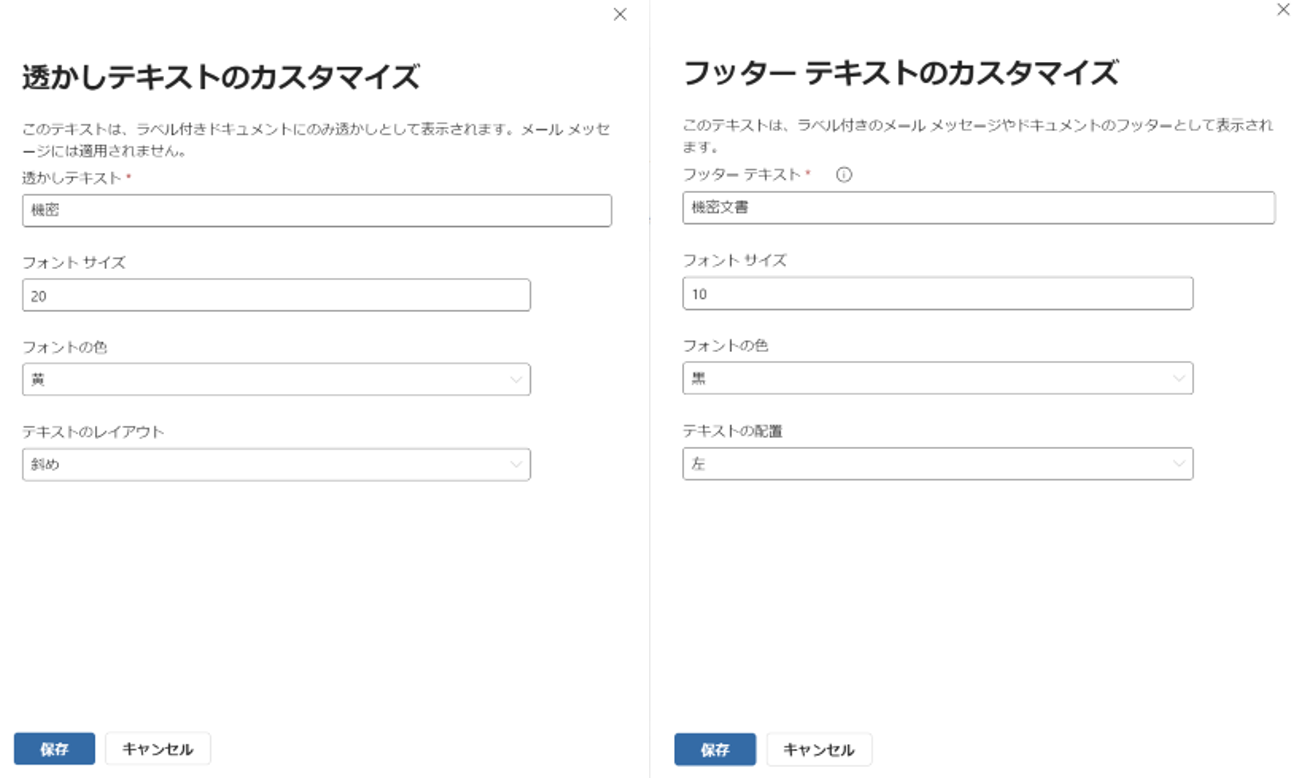Close the 透かしテキストのカスタマイズ panel

tap(620, 14)
